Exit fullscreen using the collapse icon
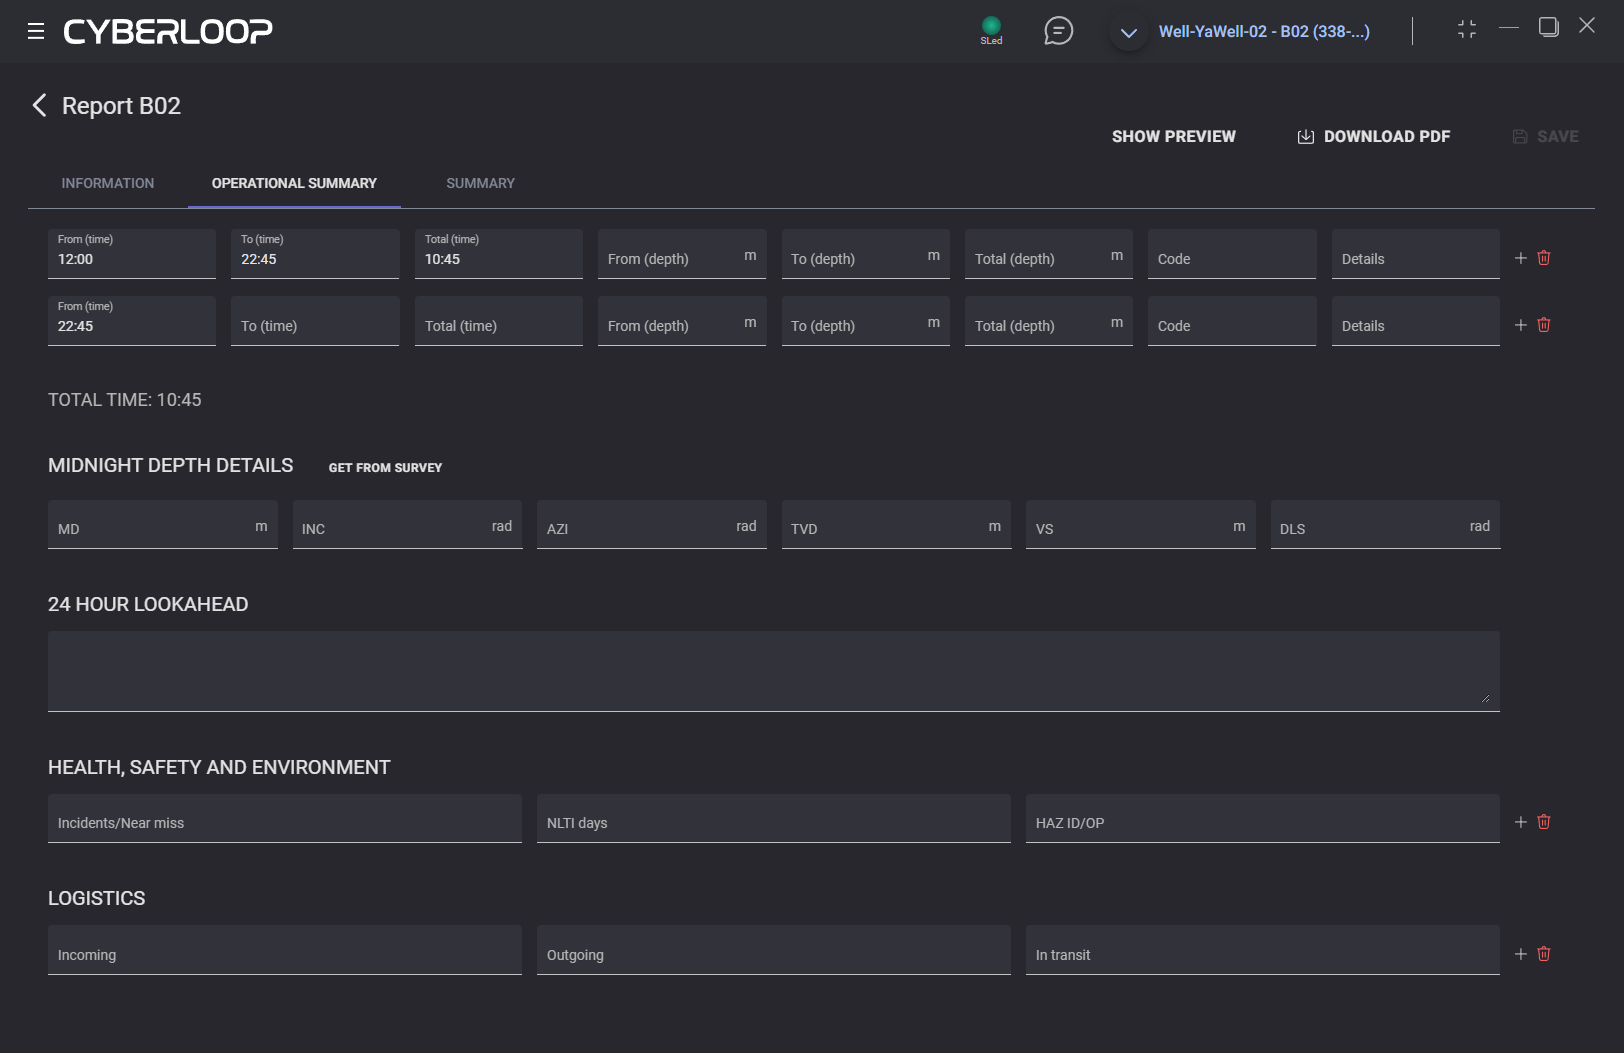The height and width of the screenshot is (1053, 1624). [1467, 30]
